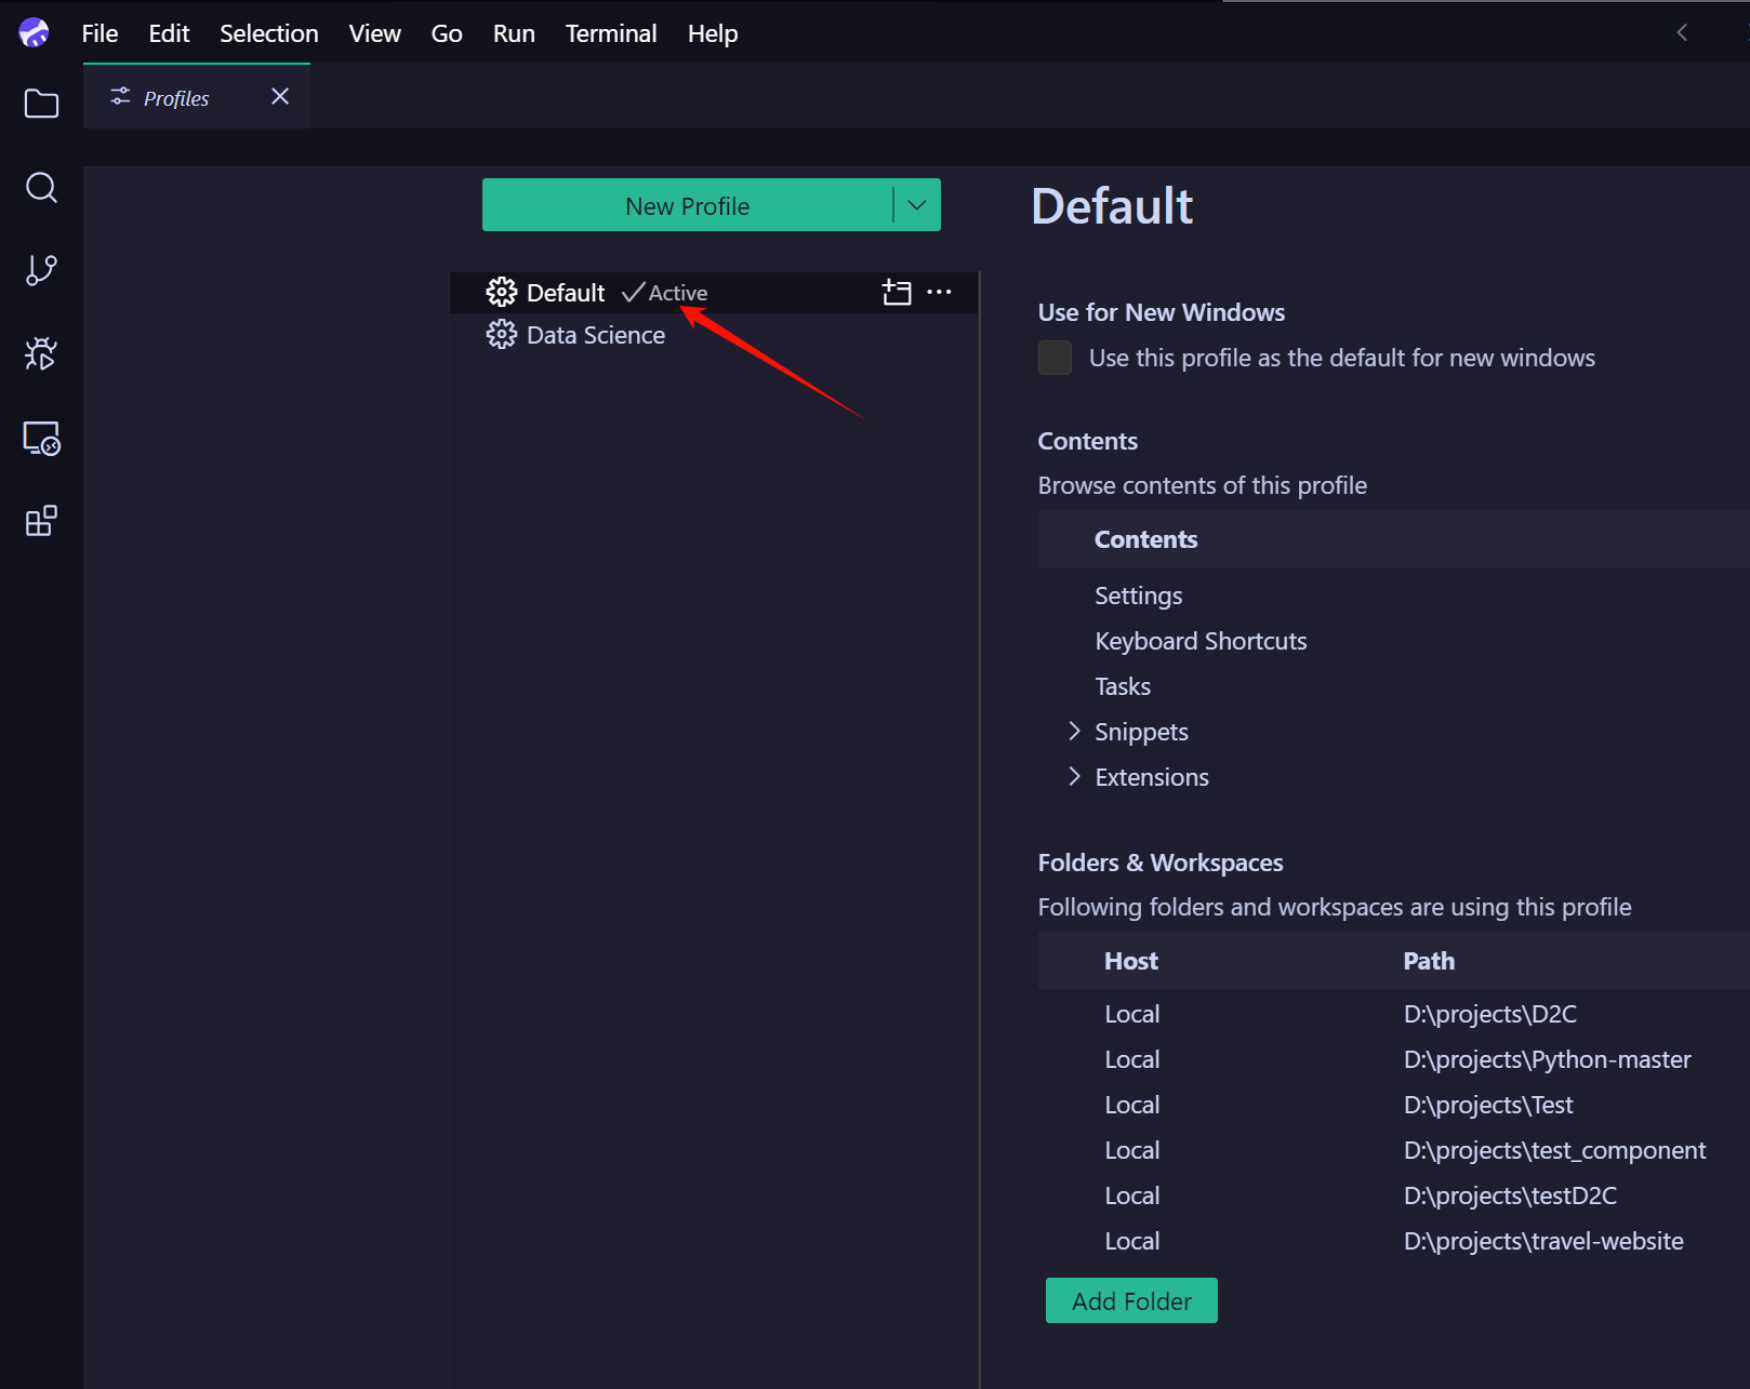Select the Extensions icon in activity bar
This screenshot has height=1389, width=1750.
pos(41,520)
